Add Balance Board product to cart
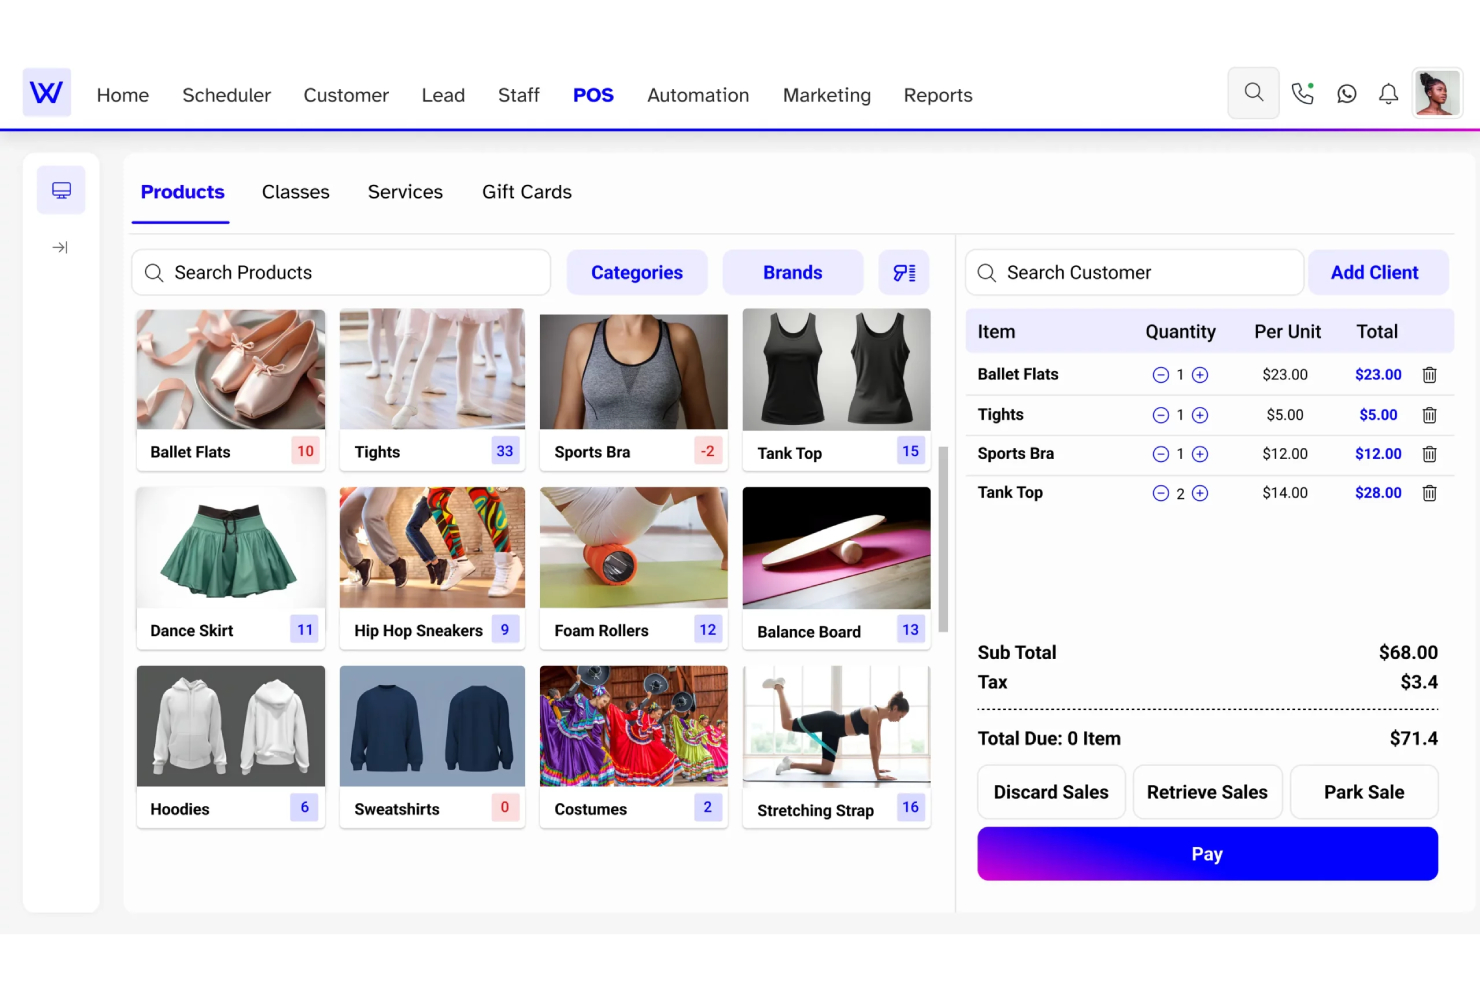The image size is (1480, 987). pos(837,568)
